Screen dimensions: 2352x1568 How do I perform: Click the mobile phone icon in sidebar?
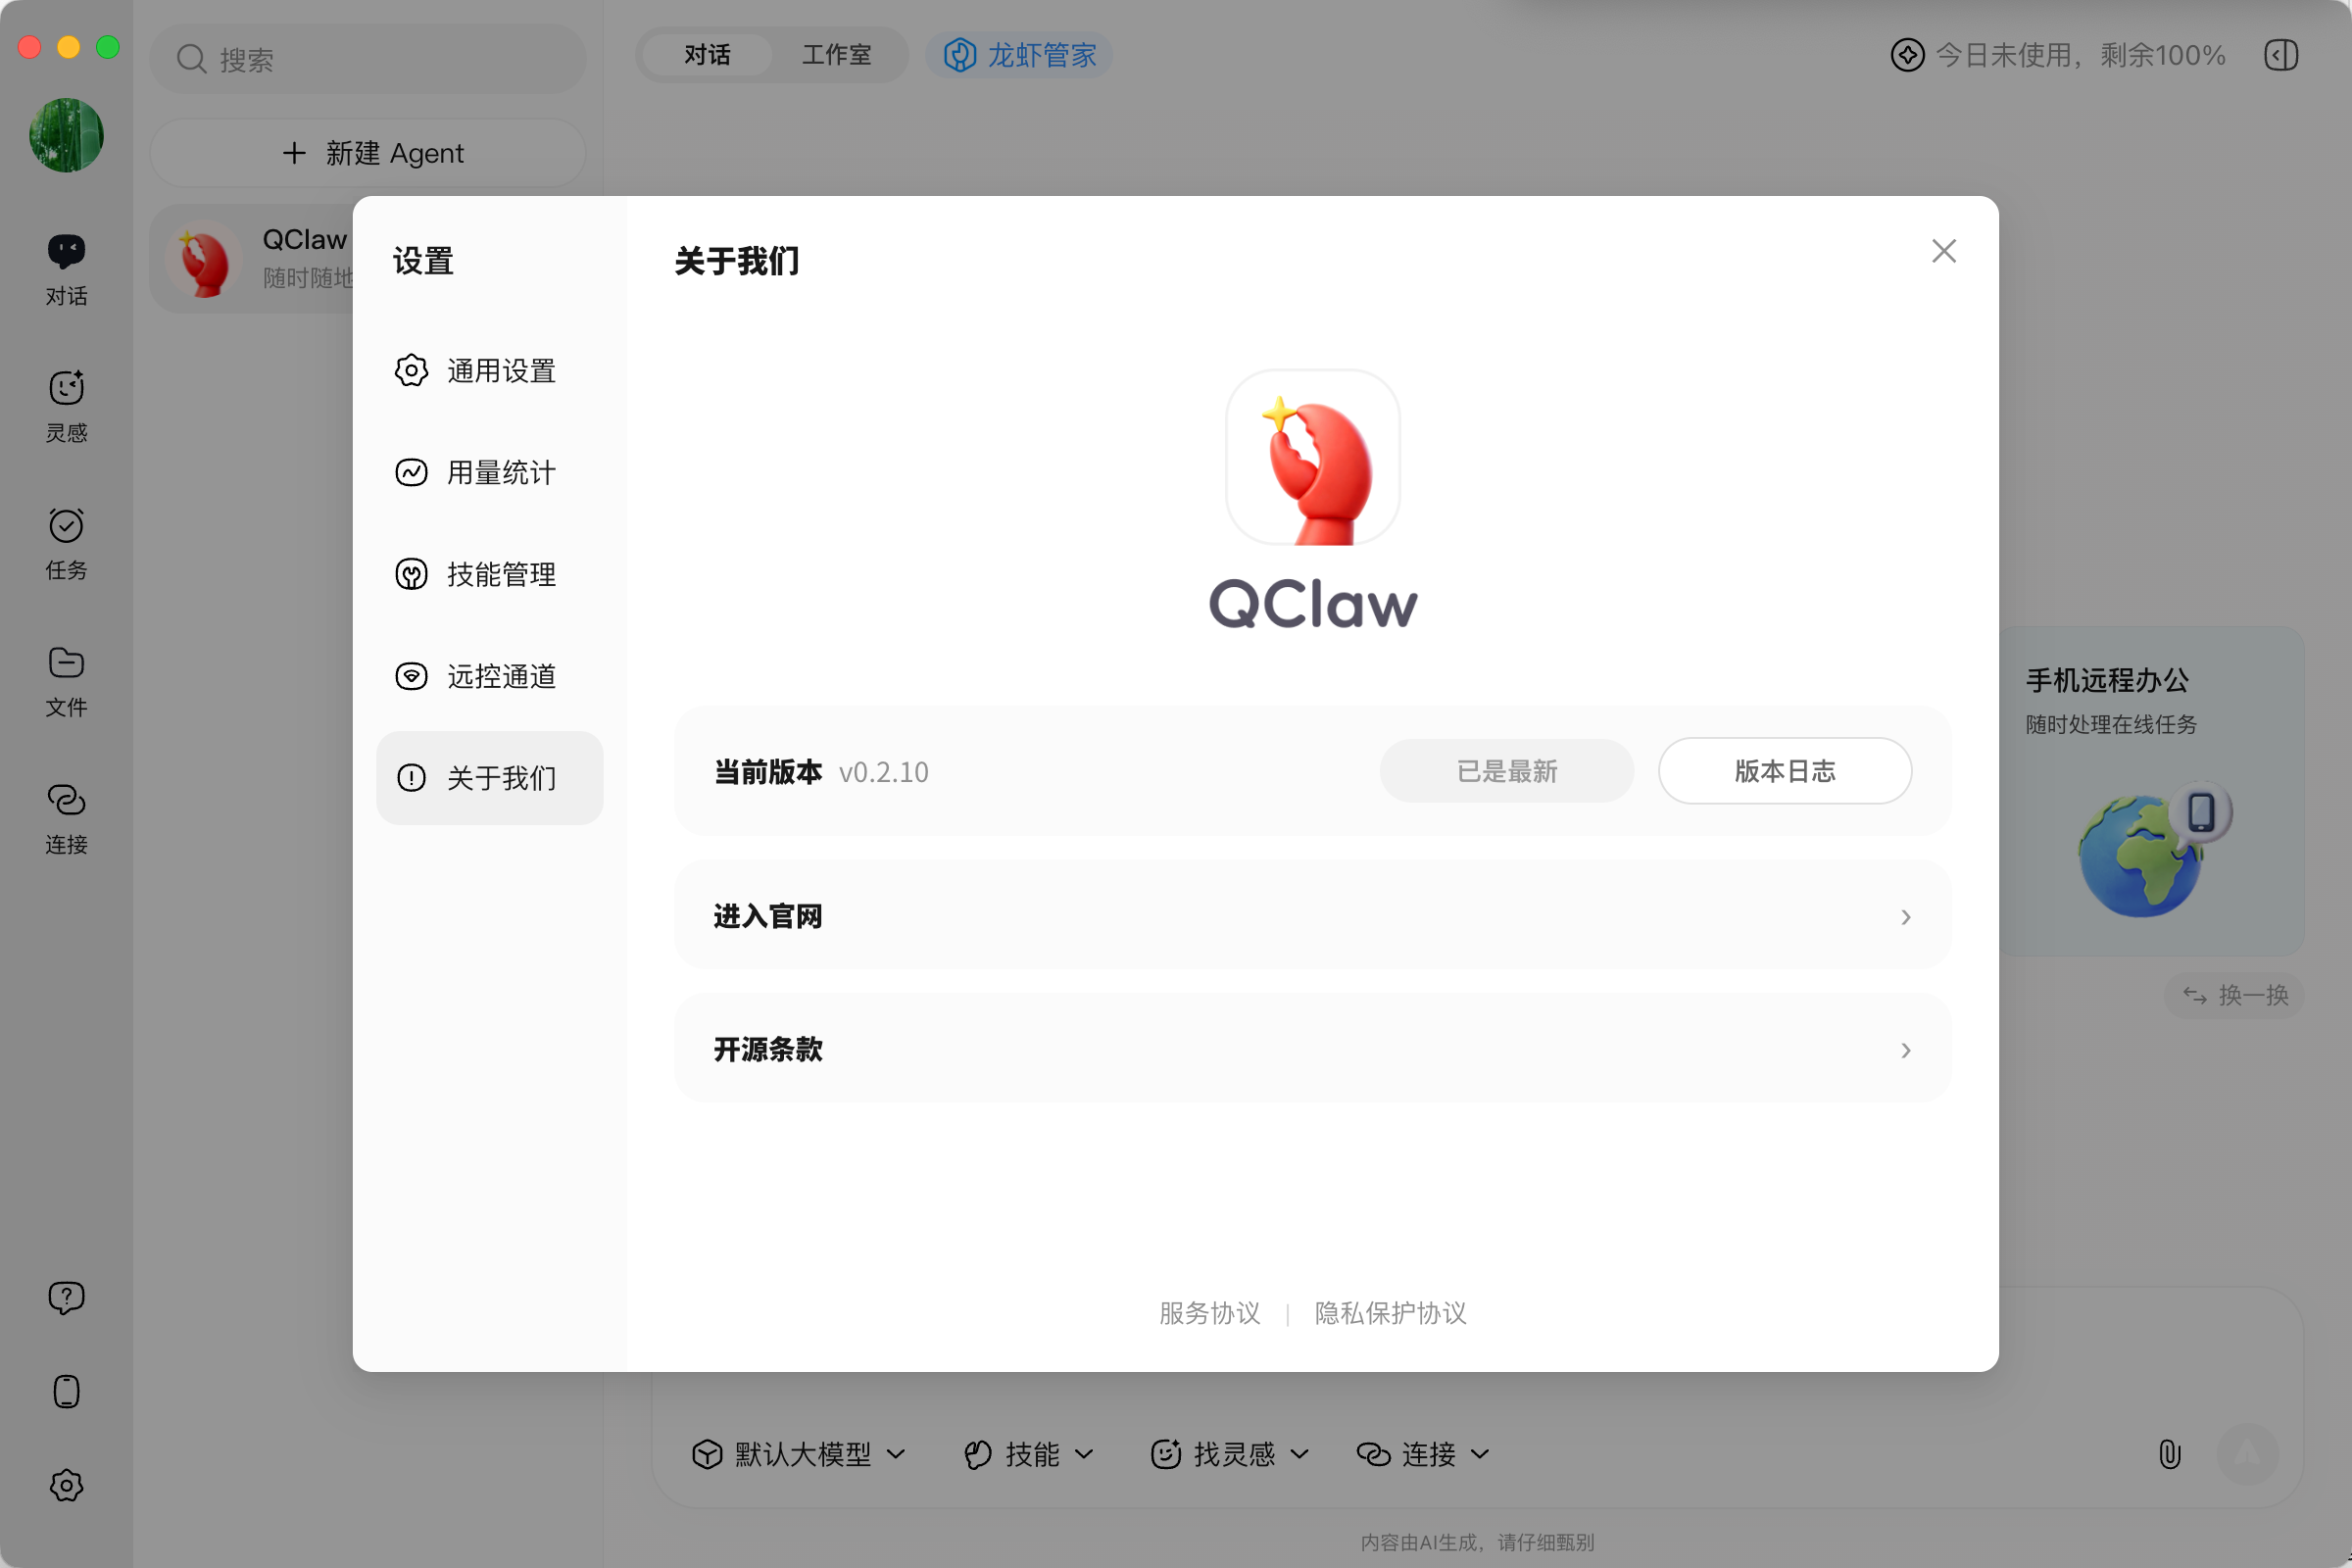coord(66,1391)
